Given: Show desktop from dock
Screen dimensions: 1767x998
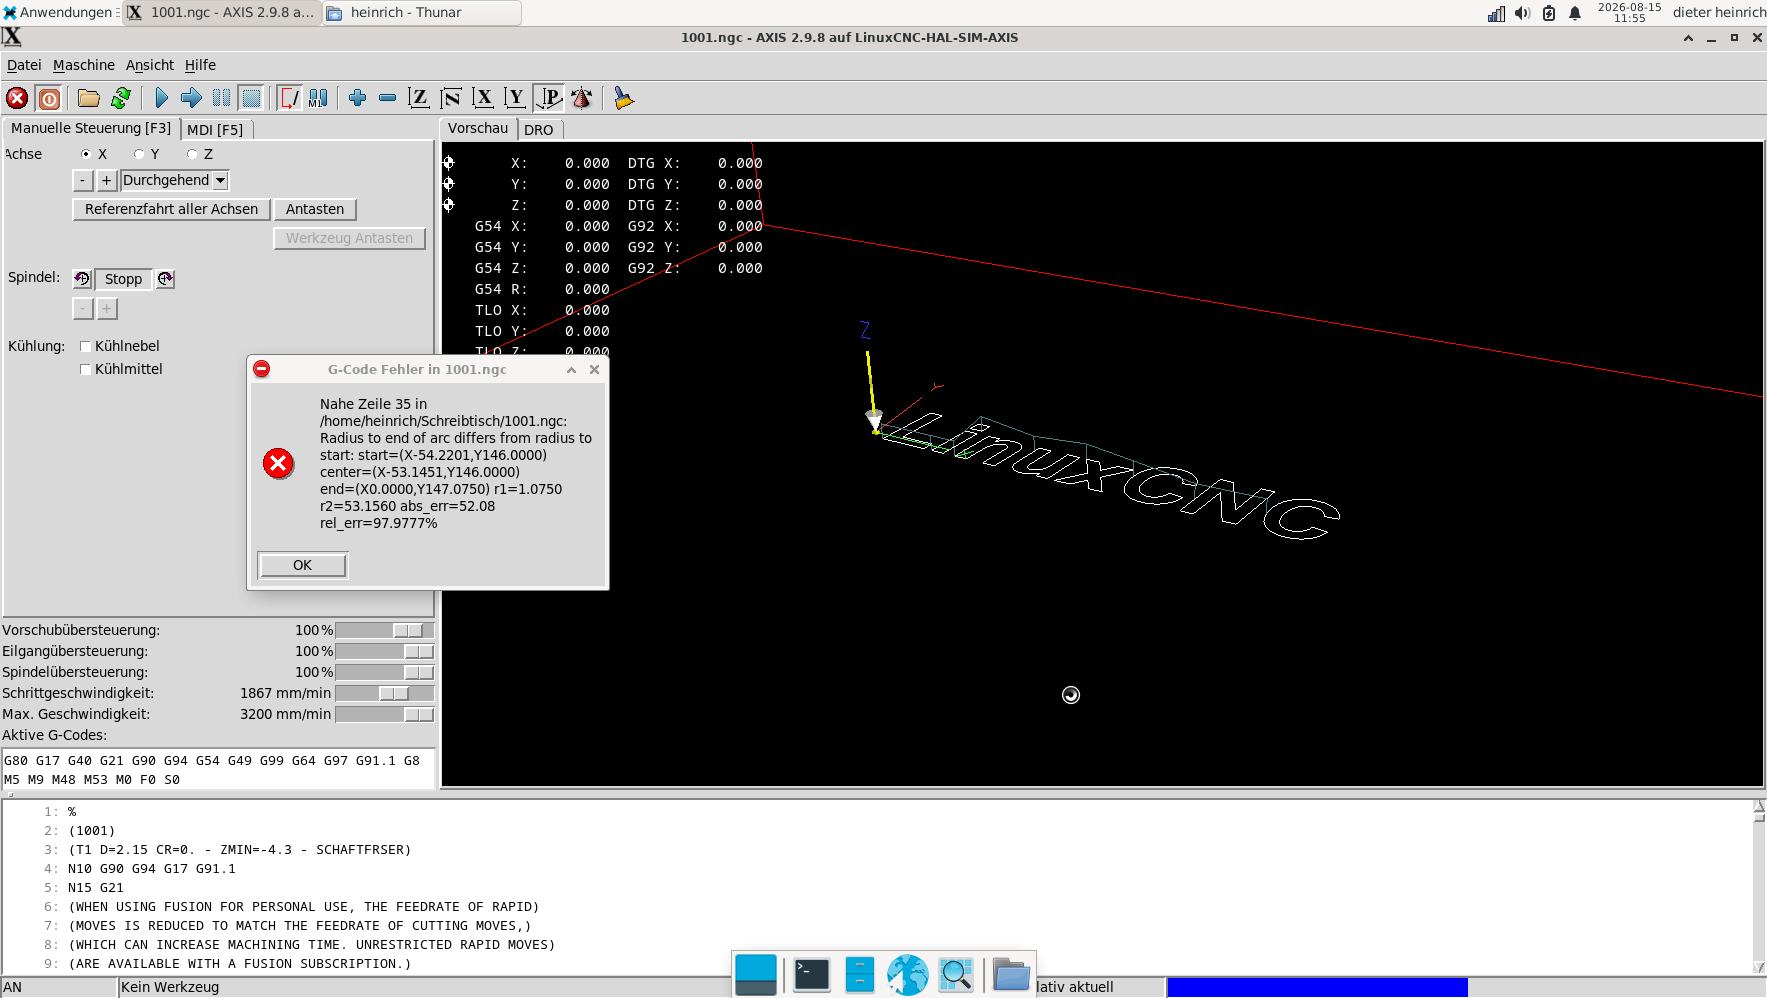Looking at the screenshot, I should (x=756, y=974).
